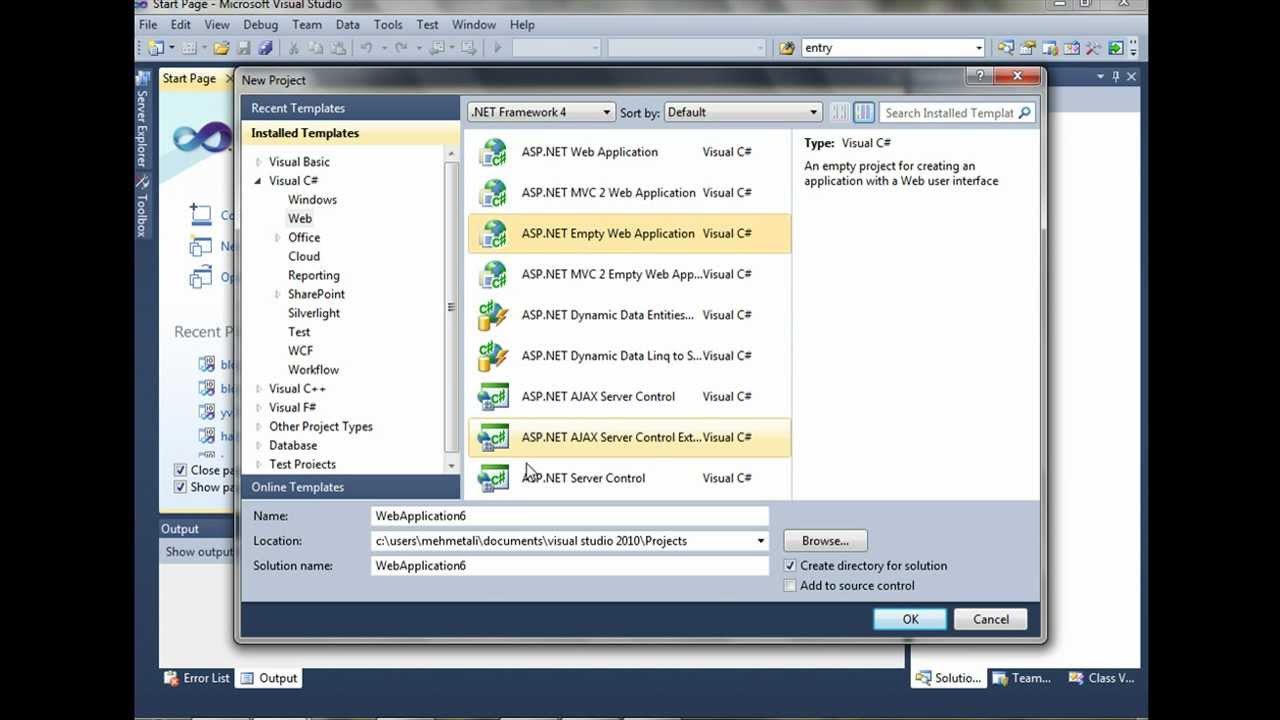This screenshot has width=1280, height=720.
Task: Open the Output tab at bottom
Action: point(269,678)
